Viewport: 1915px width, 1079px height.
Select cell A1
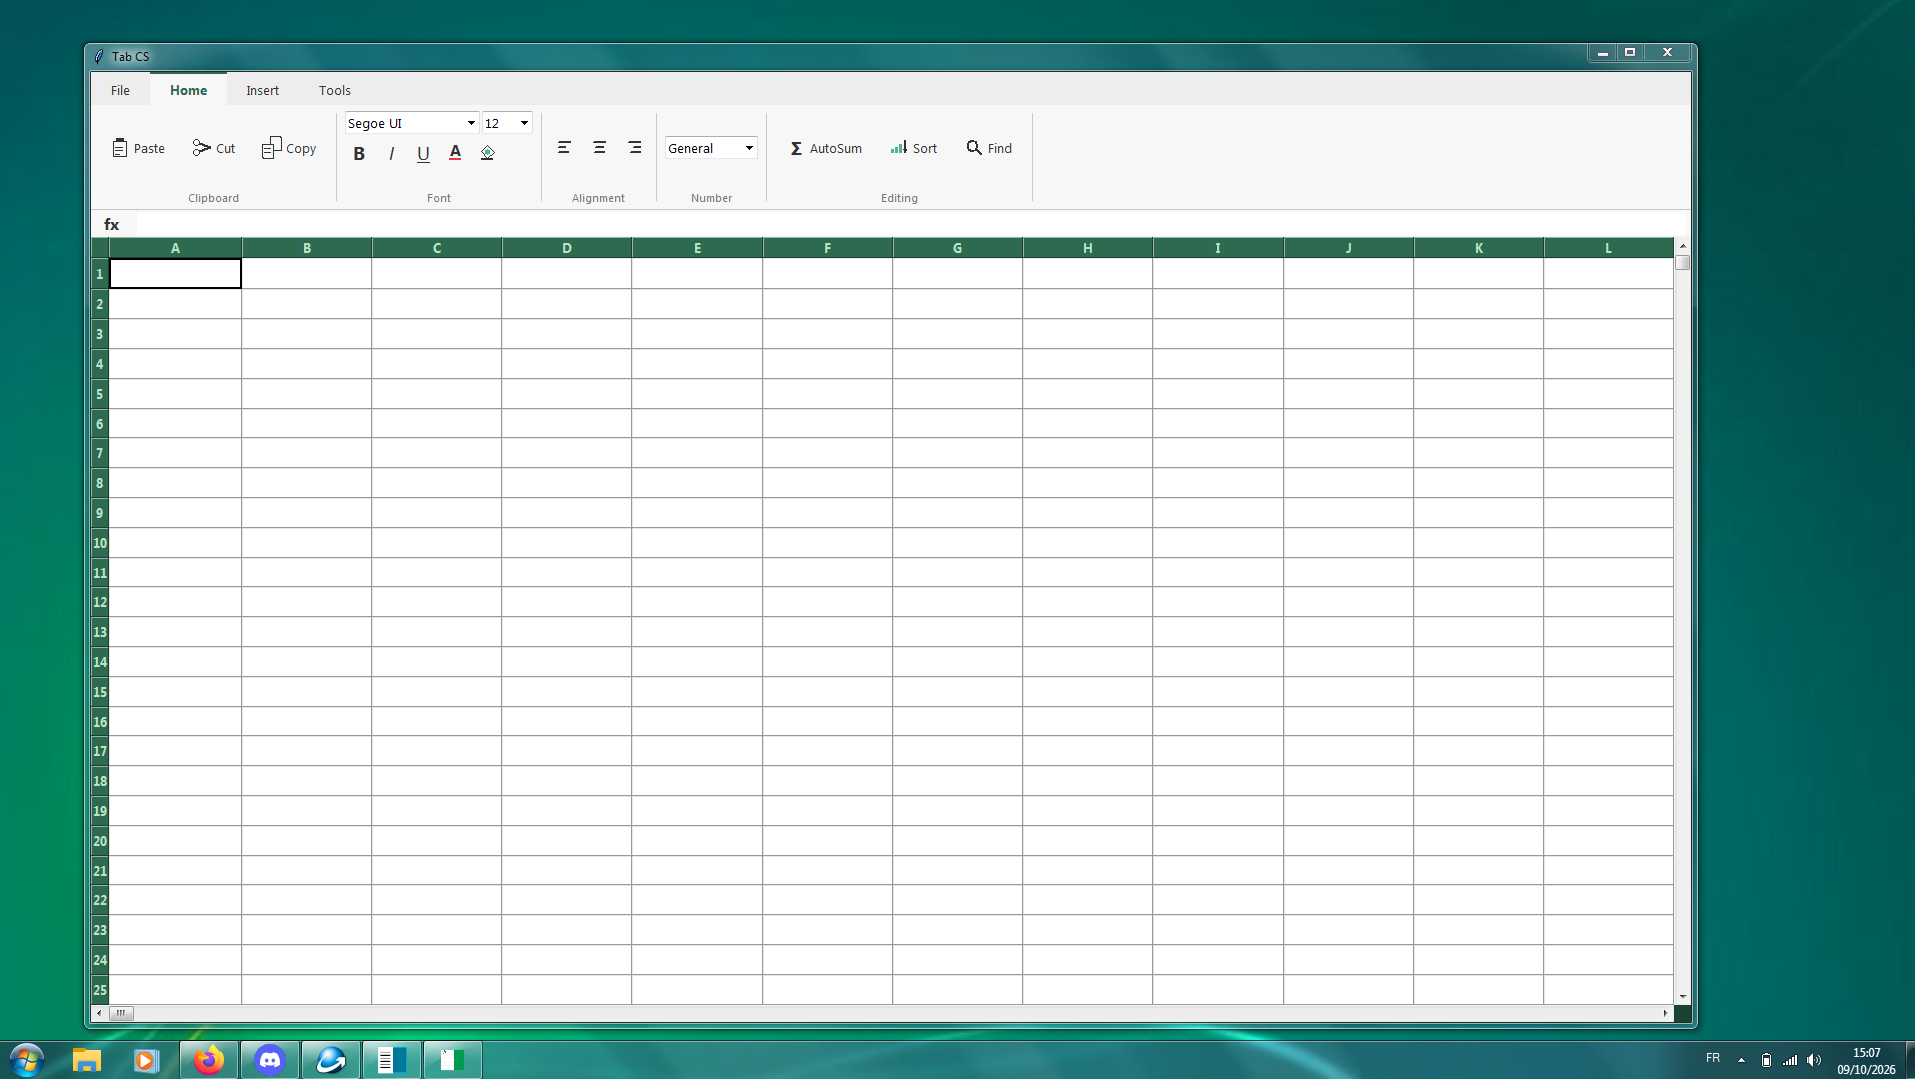175,274
